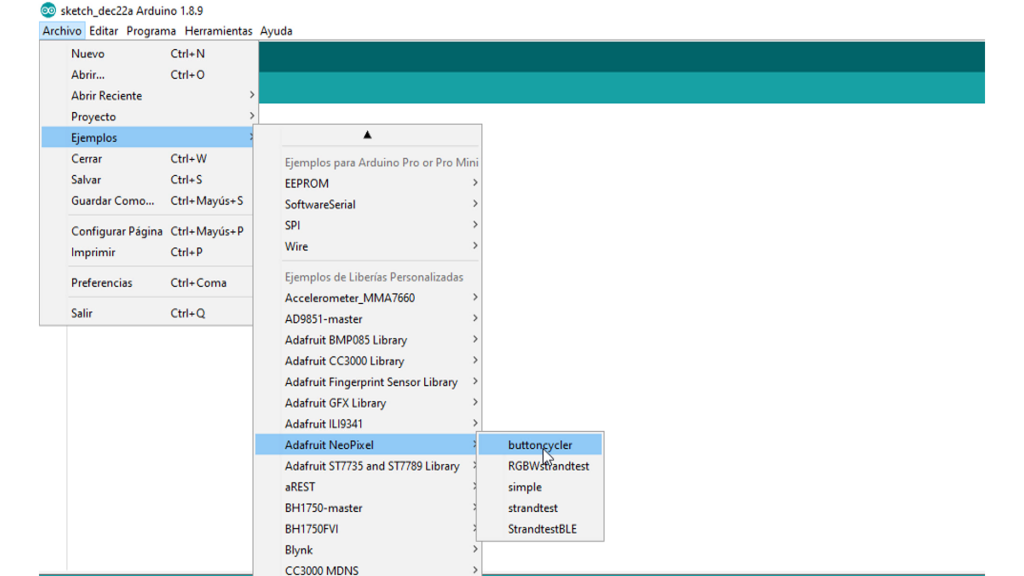Expand the Adafruit GFX Library examples
The width and height of the screenshot is (1024, 576).
(x=335, y=403)
